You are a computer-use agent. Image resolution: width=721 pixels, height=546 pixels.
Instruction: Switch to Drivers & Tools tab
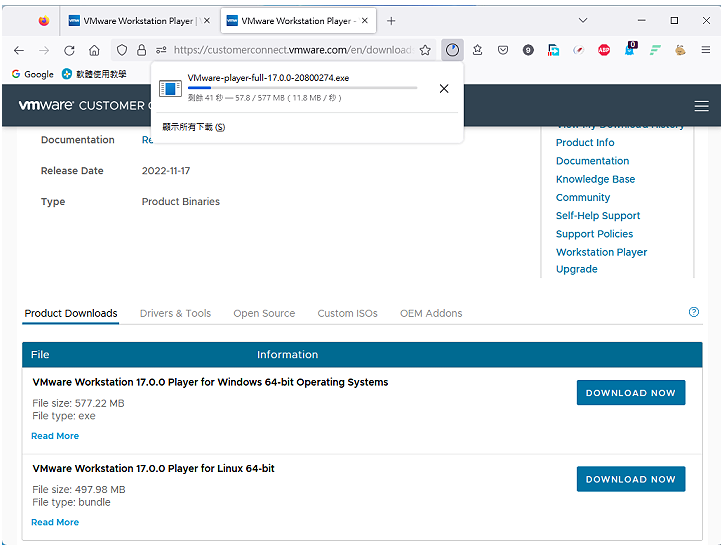pos(175,313)
